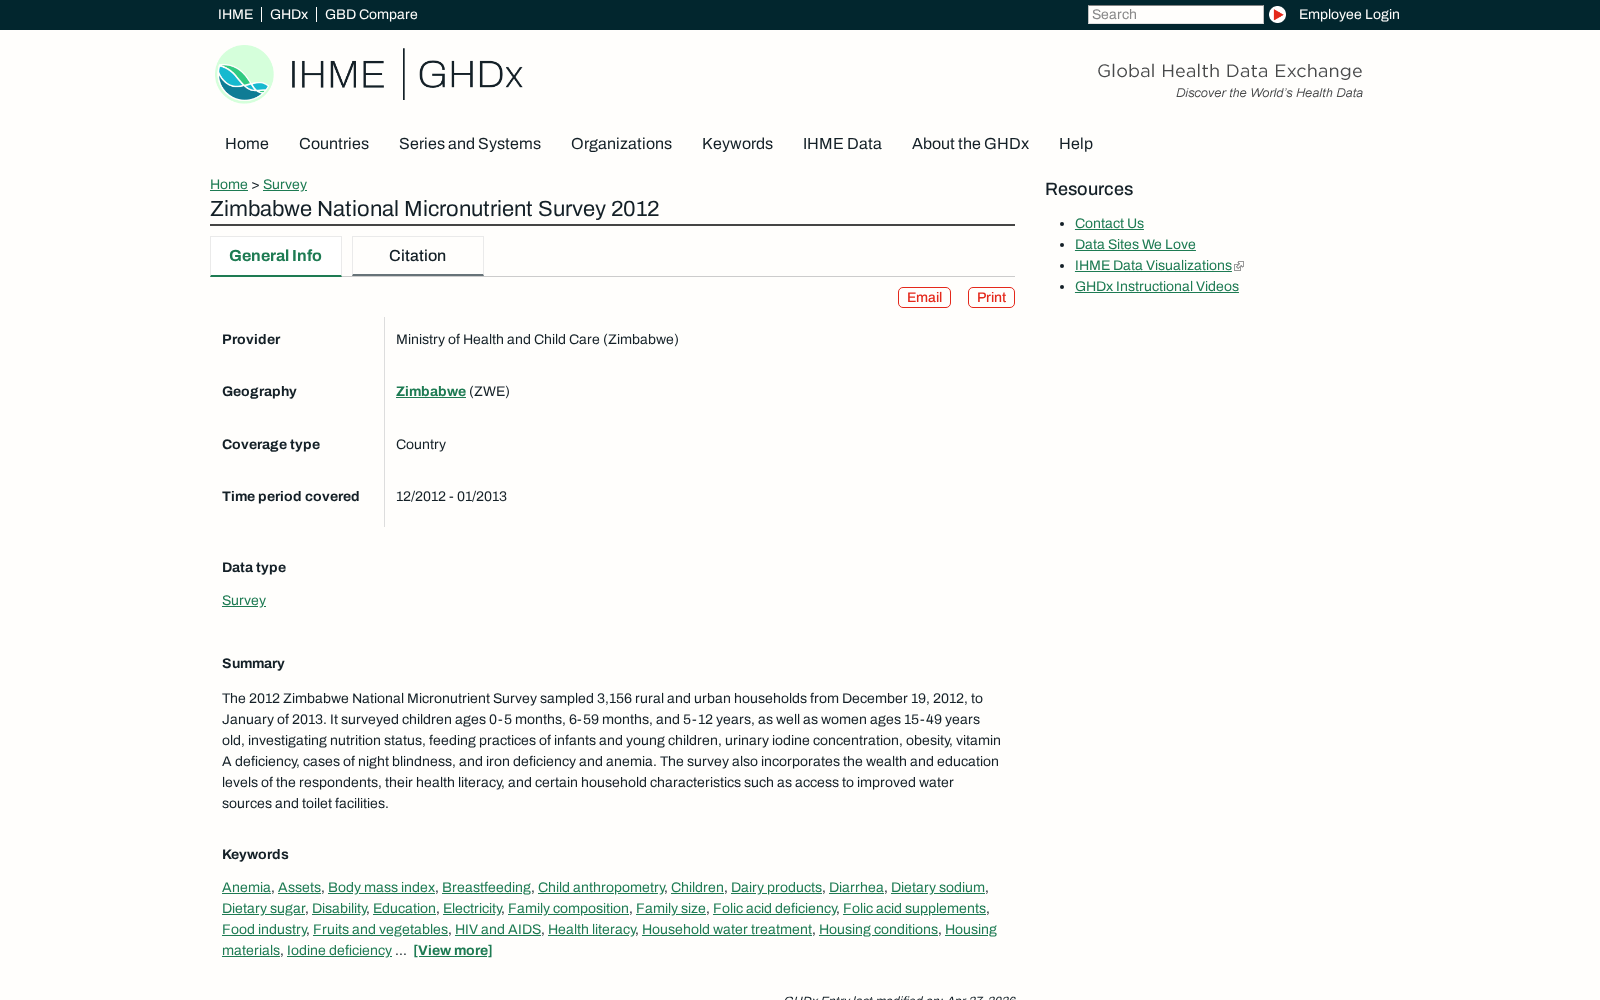Screen dimensions: 1600x1000
Task: Select the General Info tab
Action: 276,256
